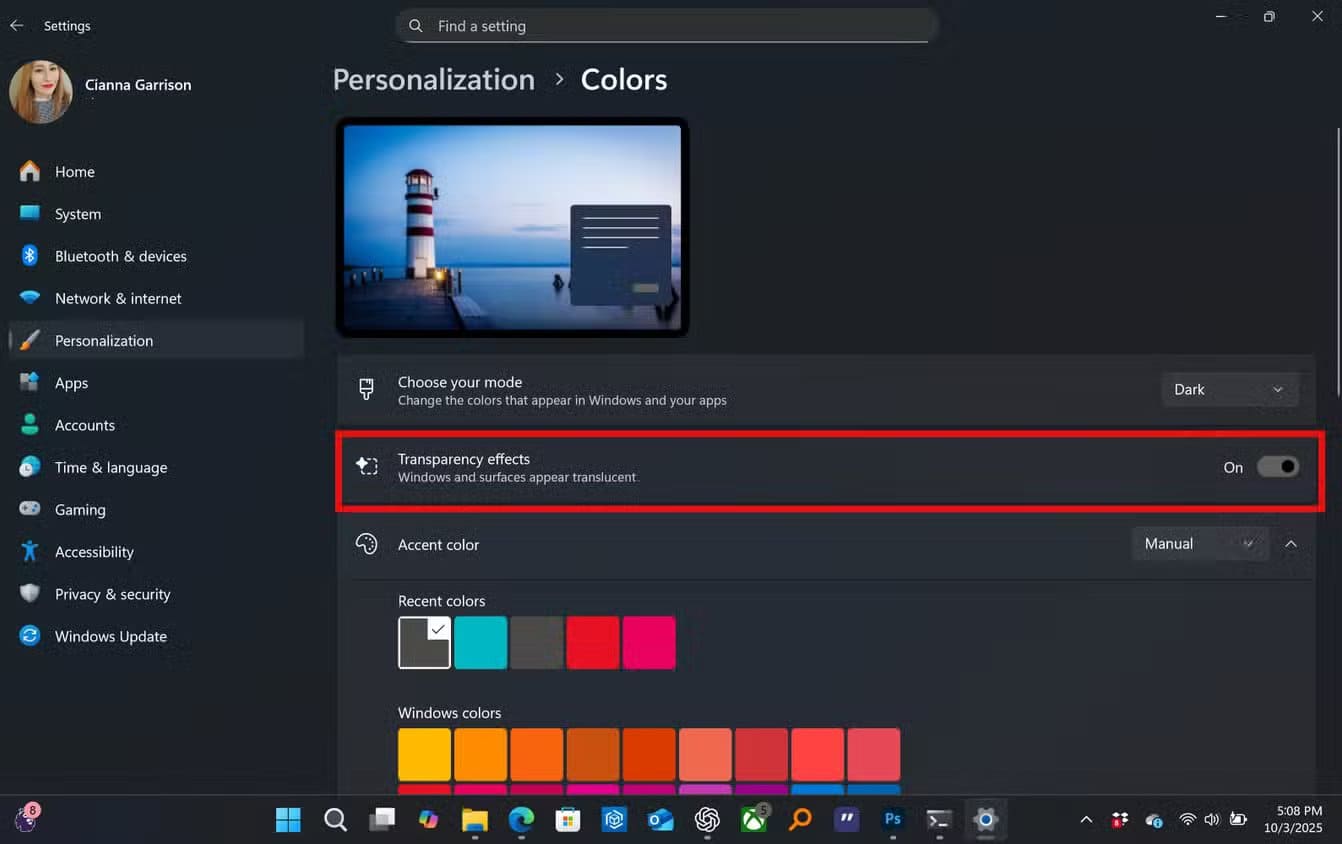Screen dimensions: 1342x844
Task: Pick the bright red recent color swatch
Action: click(593, 642)
